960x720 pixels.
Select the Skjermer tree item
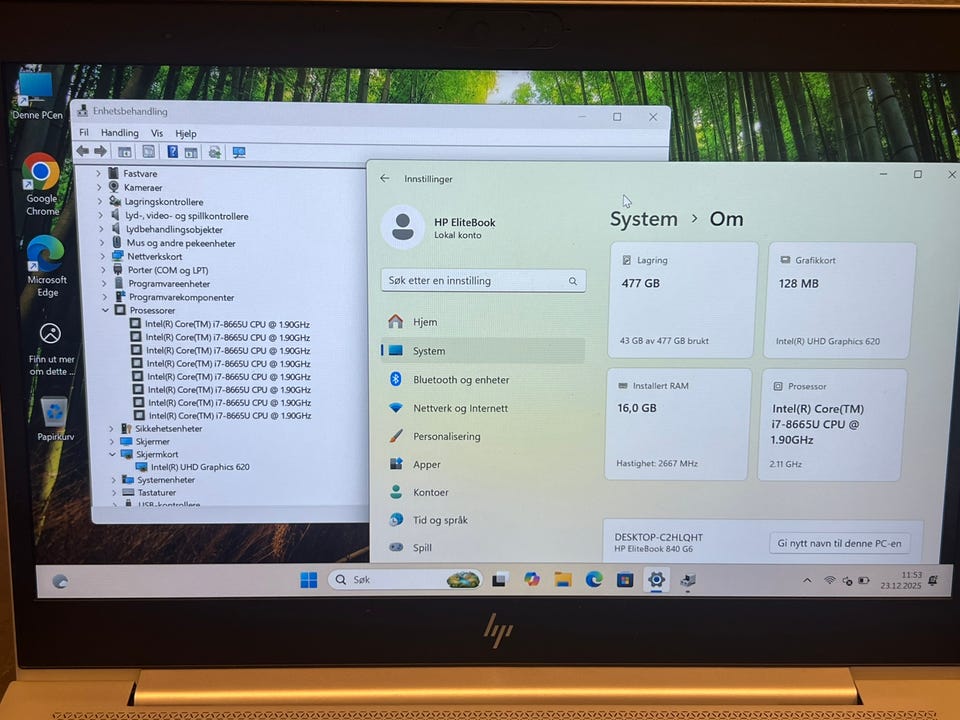tap(145, 441)
